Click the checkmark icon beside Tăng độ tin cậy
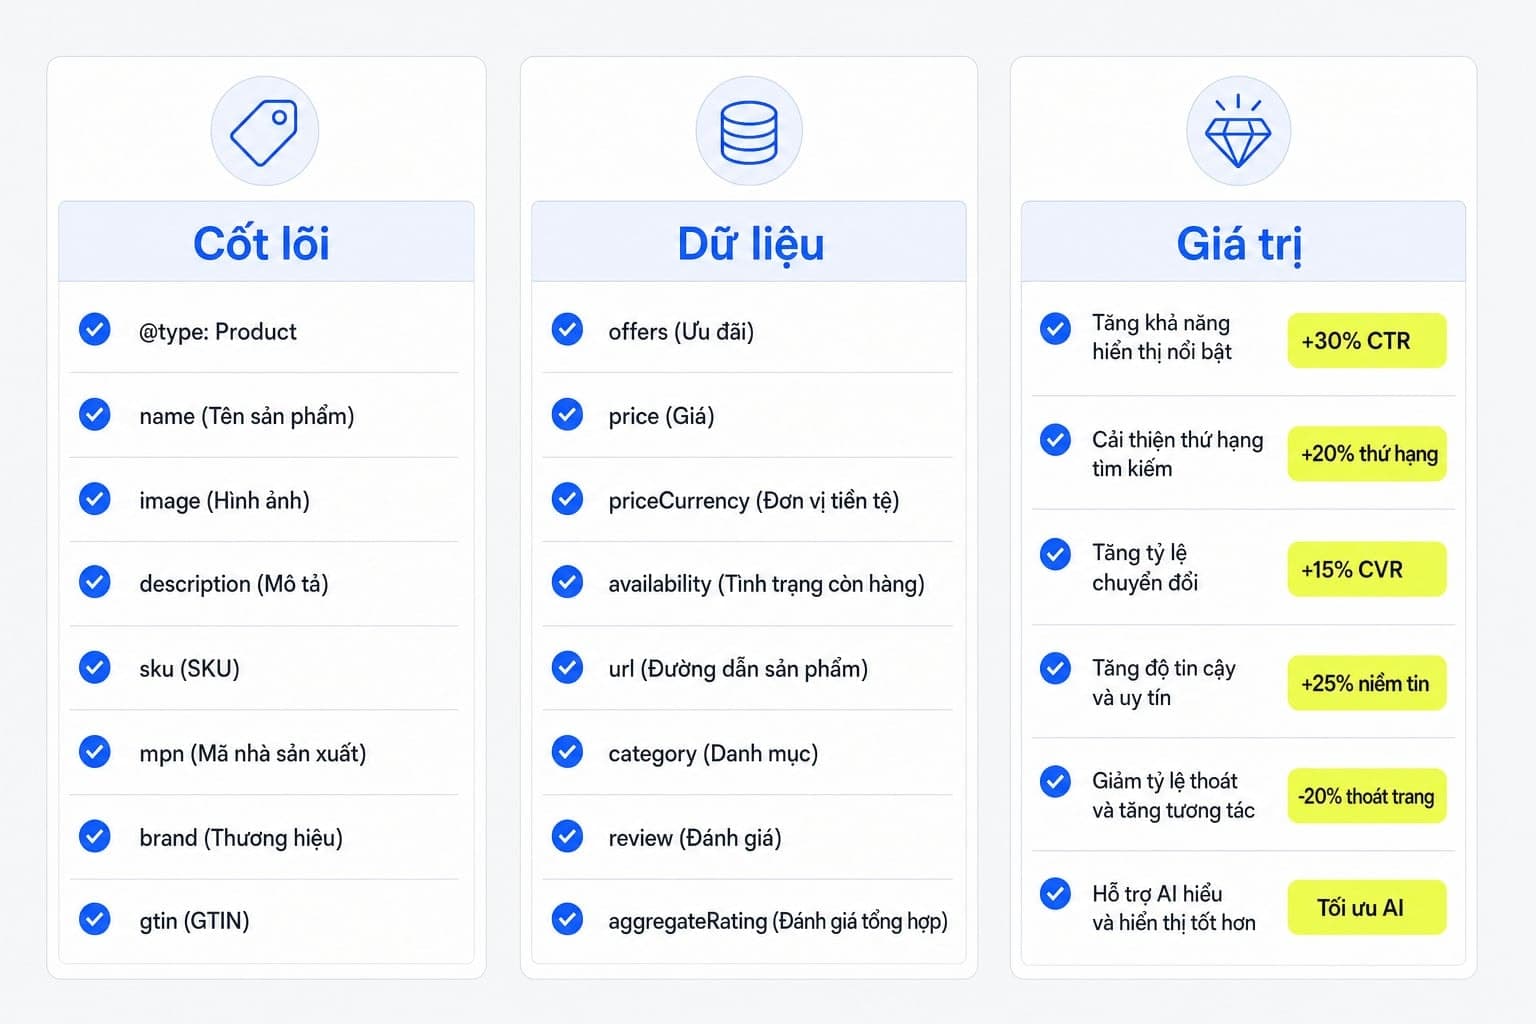1536x1024 pixels. (1055, 668)
